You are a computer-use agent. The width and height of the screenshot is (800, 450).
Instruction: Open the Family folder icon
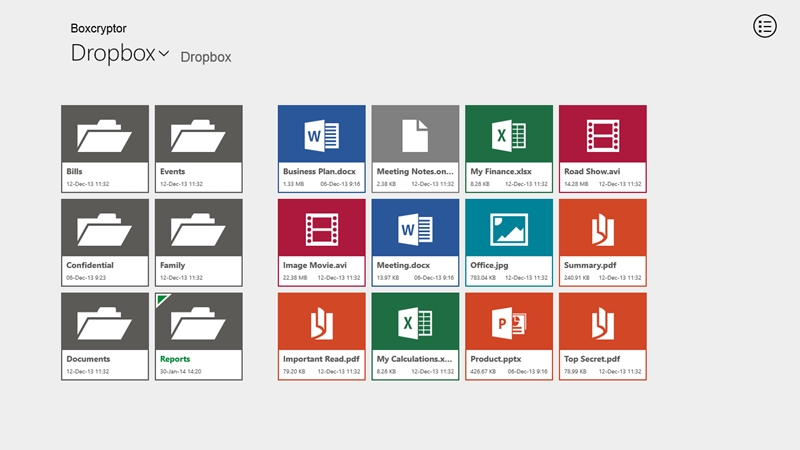pyautogui.click(x=198, y=230)
